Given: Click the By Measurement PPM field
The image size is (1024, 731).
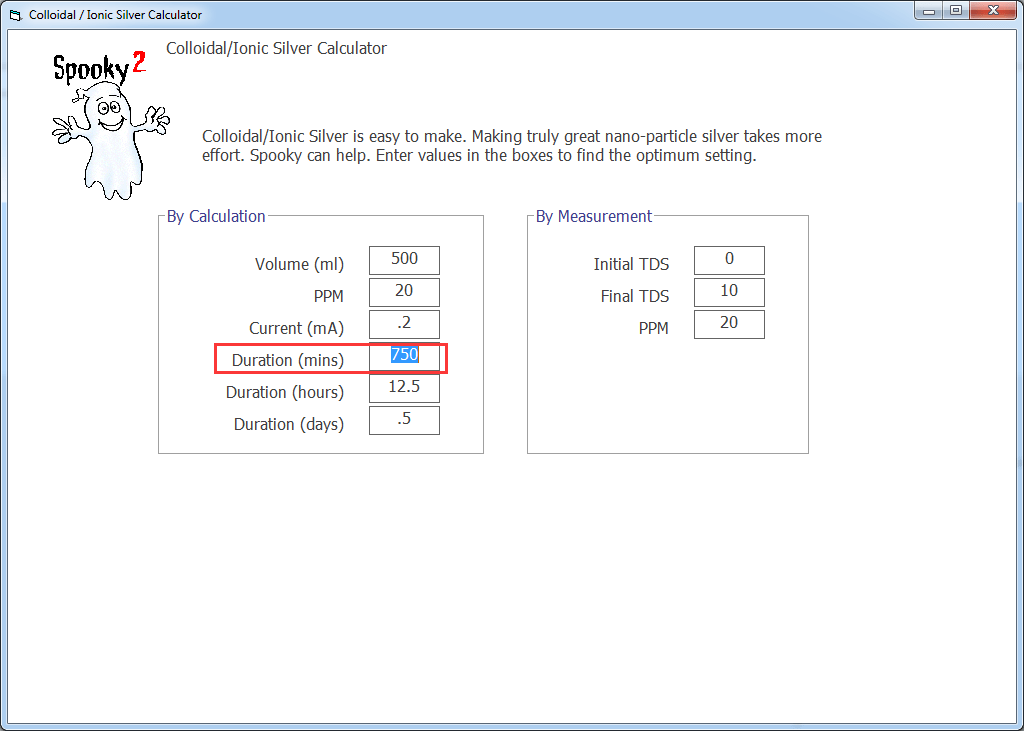Looking at the screenshot, I should tap(729, 324).
